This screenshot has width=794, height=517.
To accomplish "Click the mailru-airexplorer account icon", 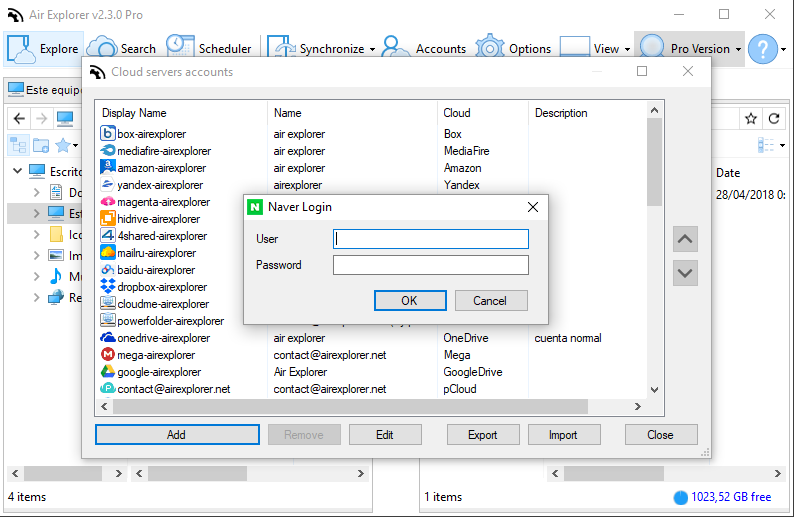I will pyautogui.click(x=107, y=252).
